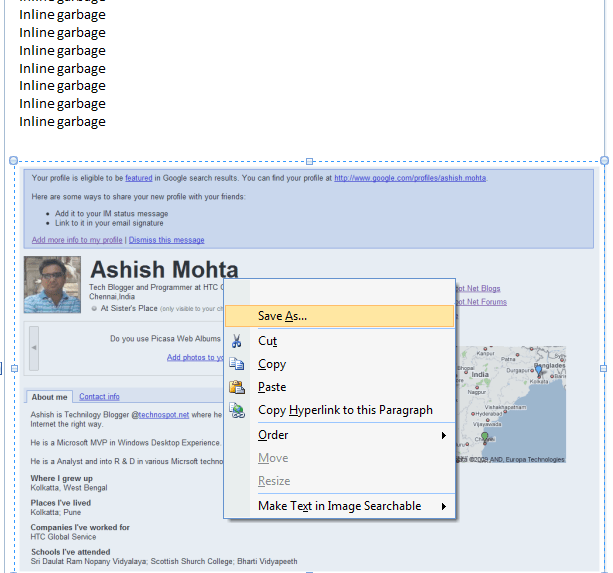613x573 pixels.
Task: Click 'Chennai,India' location text
Action: [x=112, y=297]
